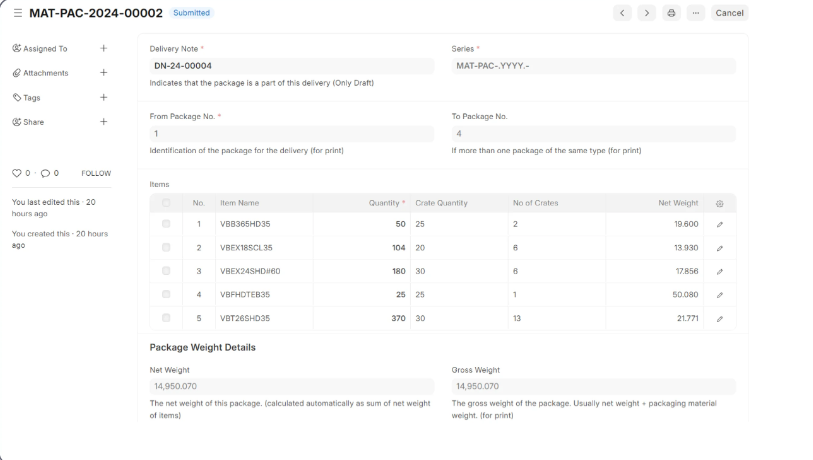The height and width of the screenshot is (460, 813).
Task: Click the Delivery Note field DN-24-00004
Action: tap(291, 66)
